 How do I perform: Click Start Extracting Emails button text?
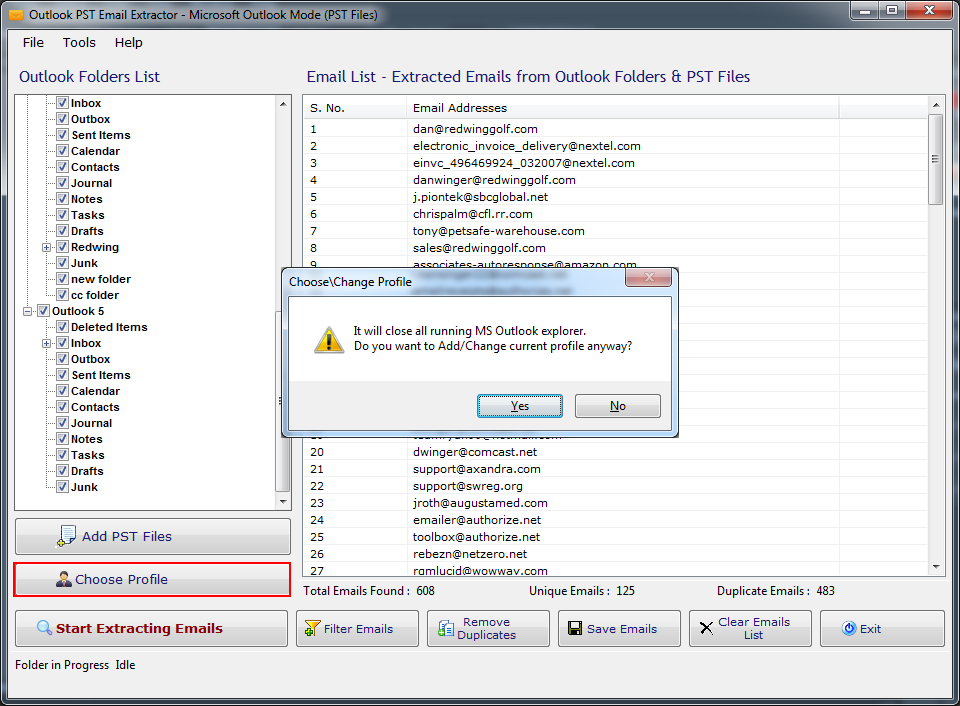(x=139, y=628)
